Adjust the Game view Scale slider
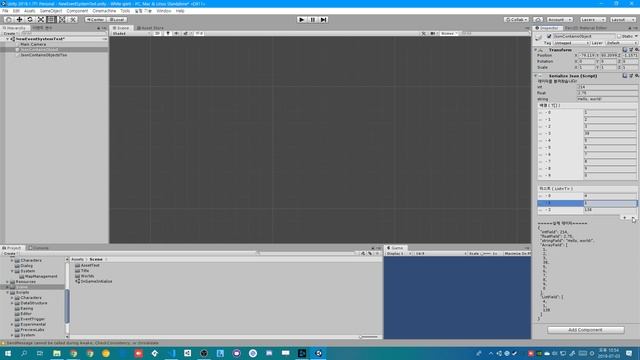 pyautogui.click(x=485, y=253)
